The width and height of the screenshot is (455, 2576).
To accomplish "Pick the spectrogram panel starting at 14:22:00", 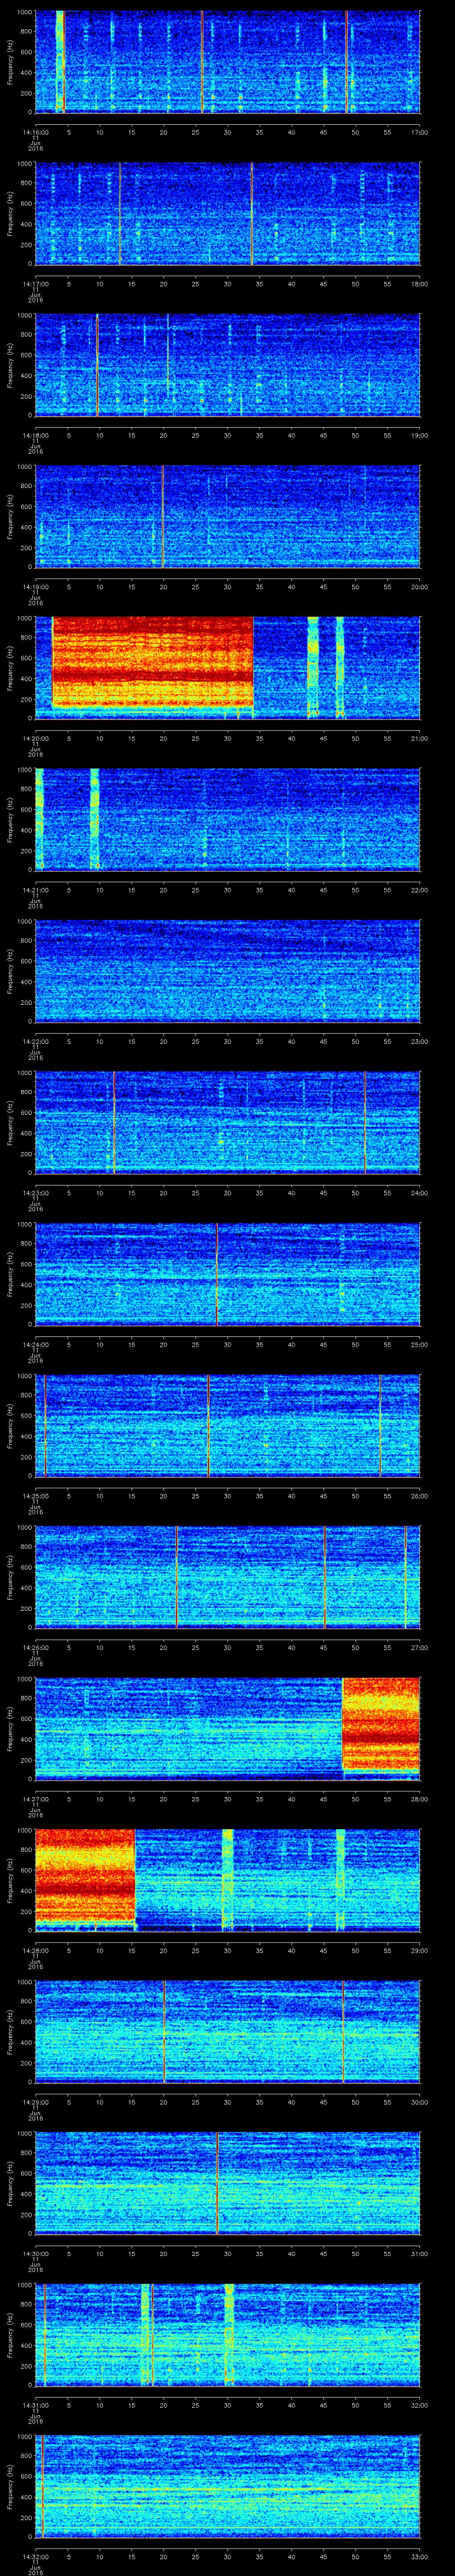I will [x=227, y=971].
